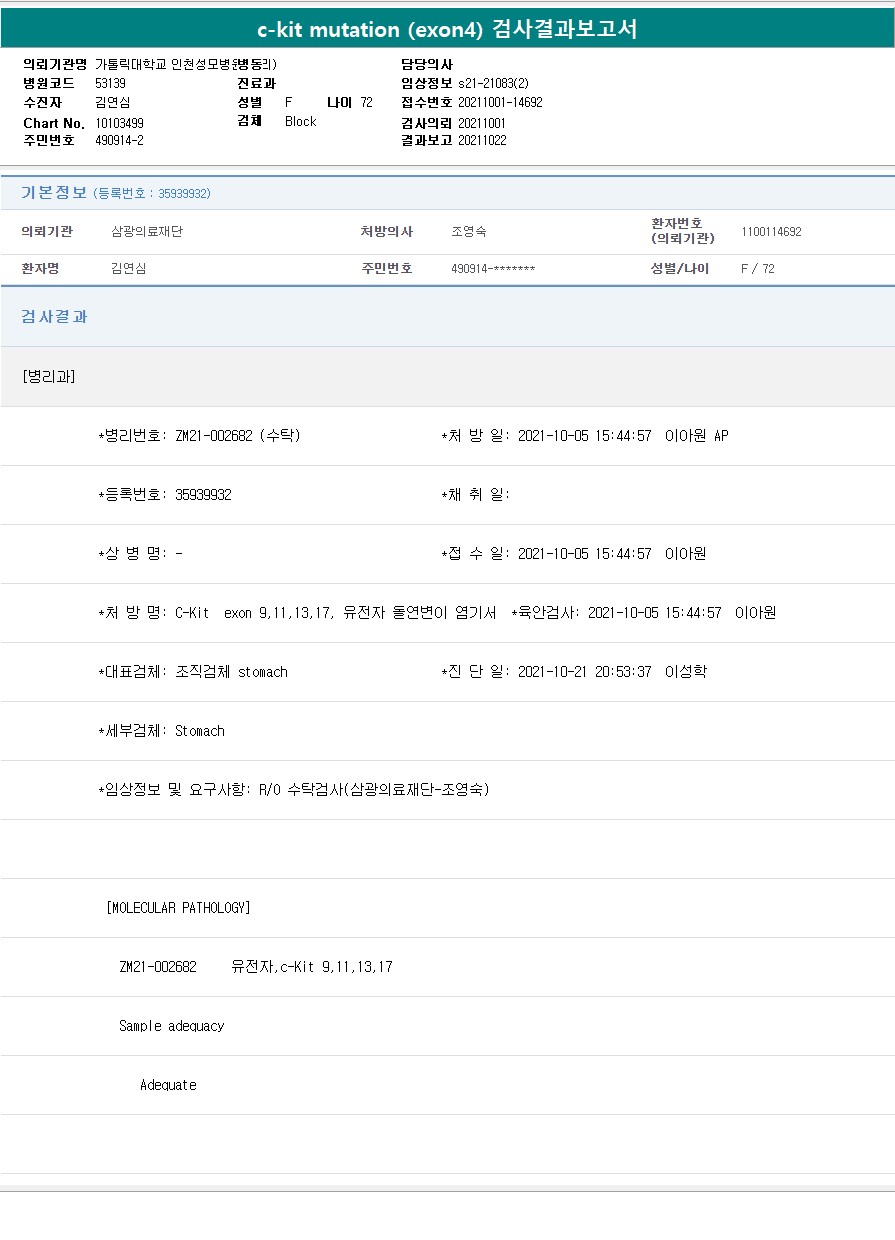Select the Adequate sample adequacy result
Screen dimensions: 895x1240
click(x=168, y=1085)
